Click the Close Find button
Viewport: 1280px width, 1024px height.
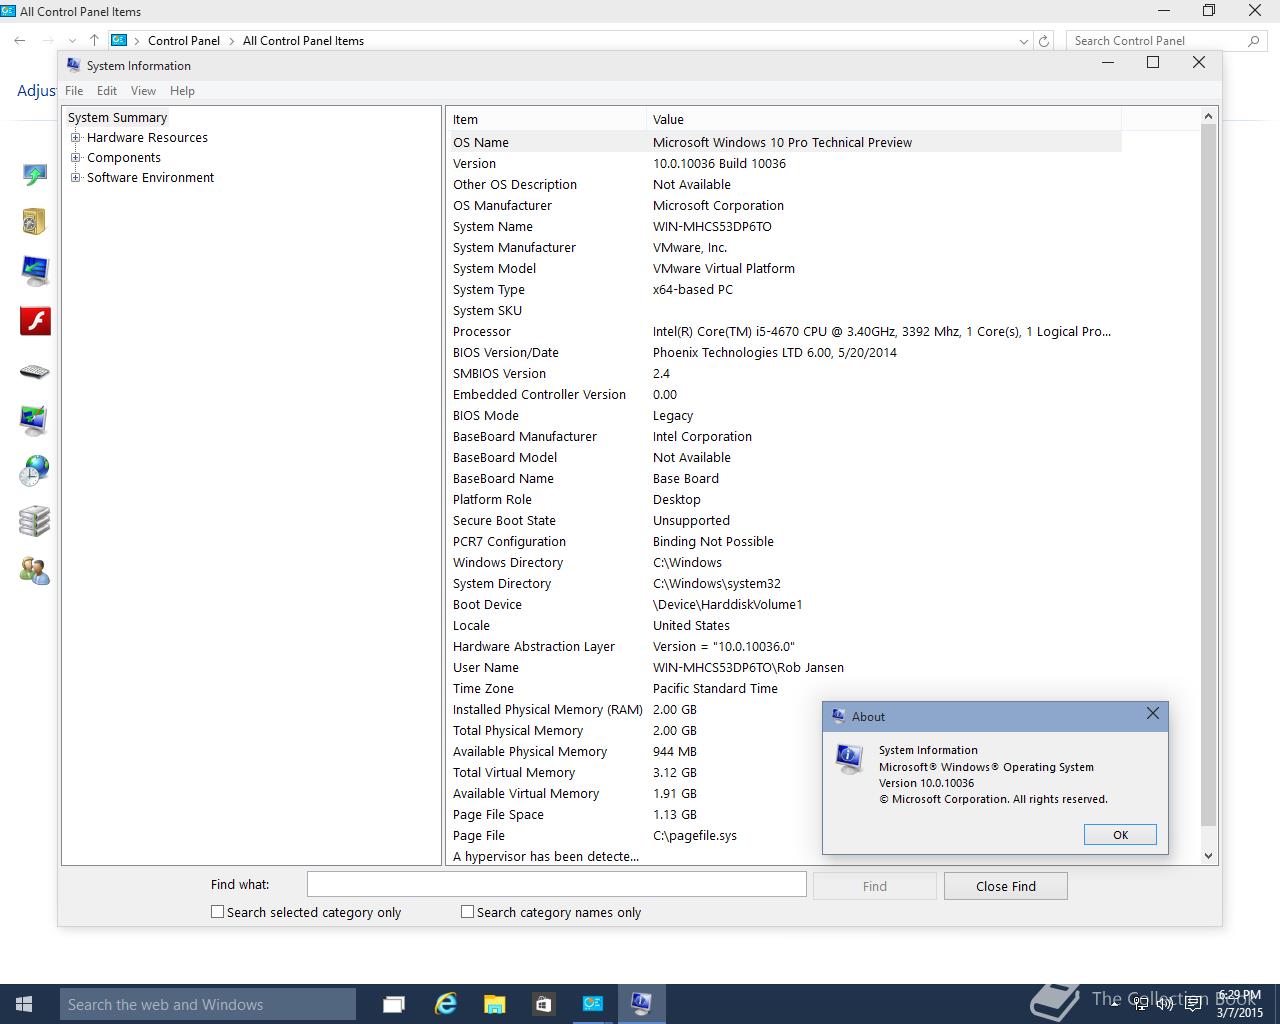point(1006,886)
